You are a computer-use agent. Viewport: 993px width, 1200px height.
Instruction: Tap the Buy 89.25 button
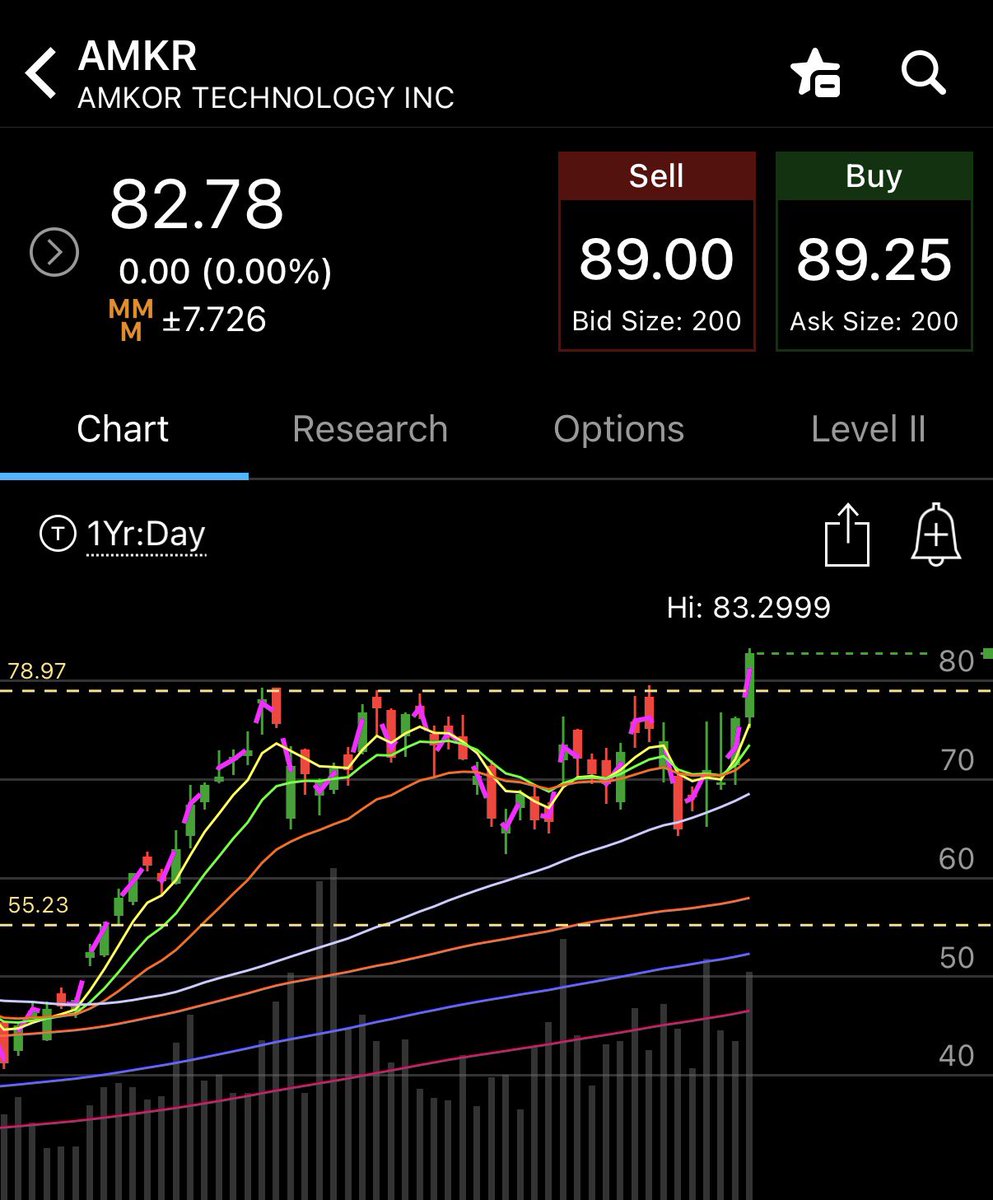[x=874, y=252]
